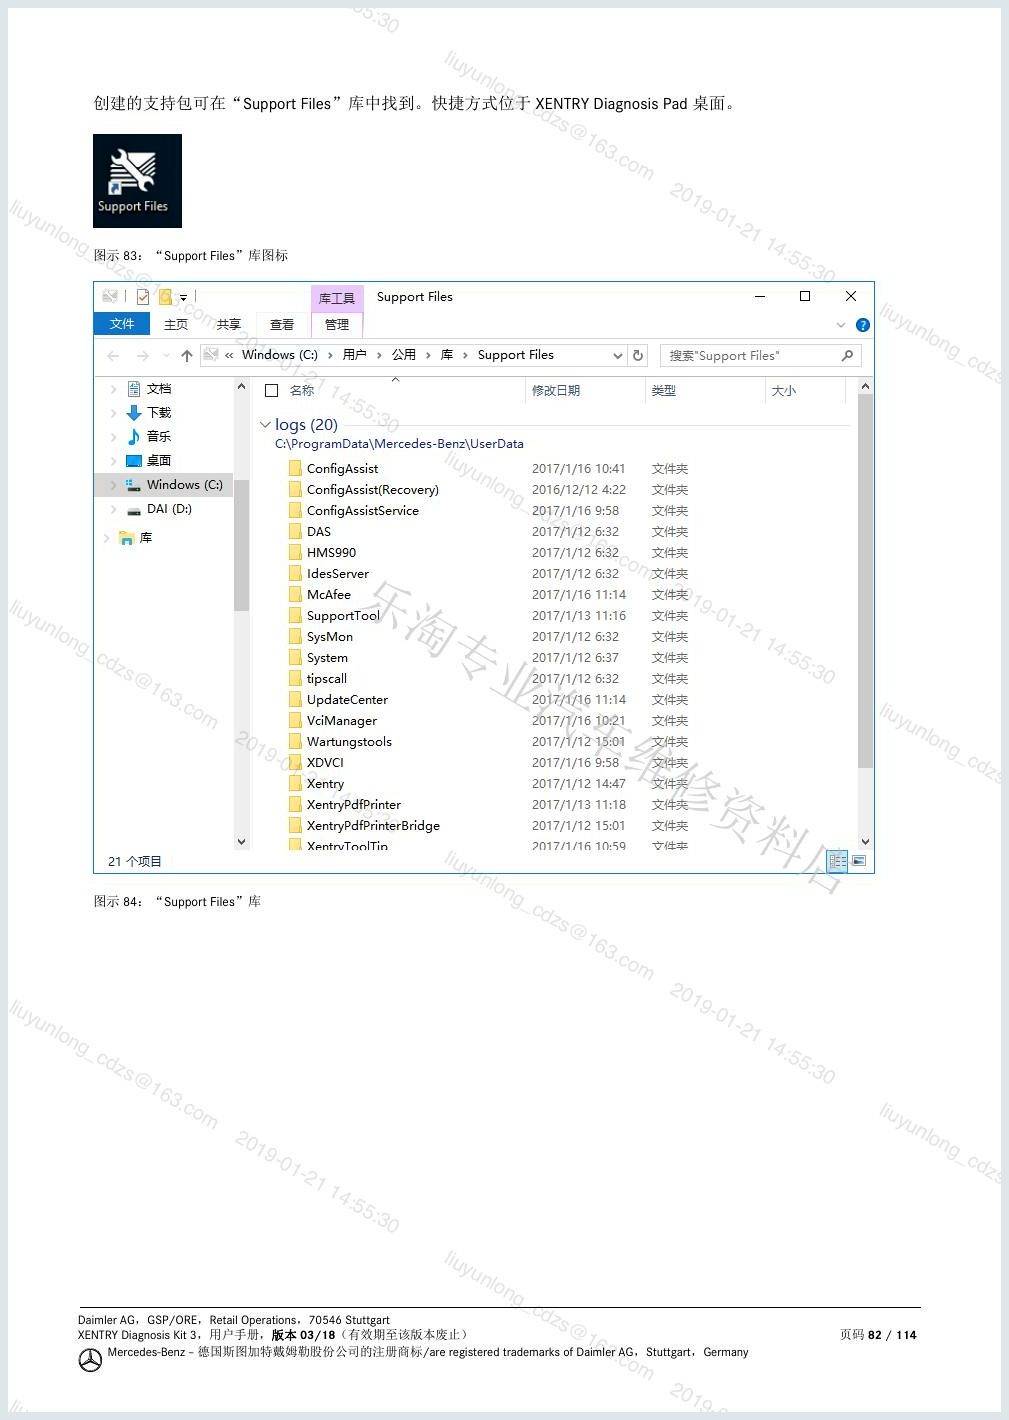
Task: Select the IdesServer folder
Action: tap(337, 574)
